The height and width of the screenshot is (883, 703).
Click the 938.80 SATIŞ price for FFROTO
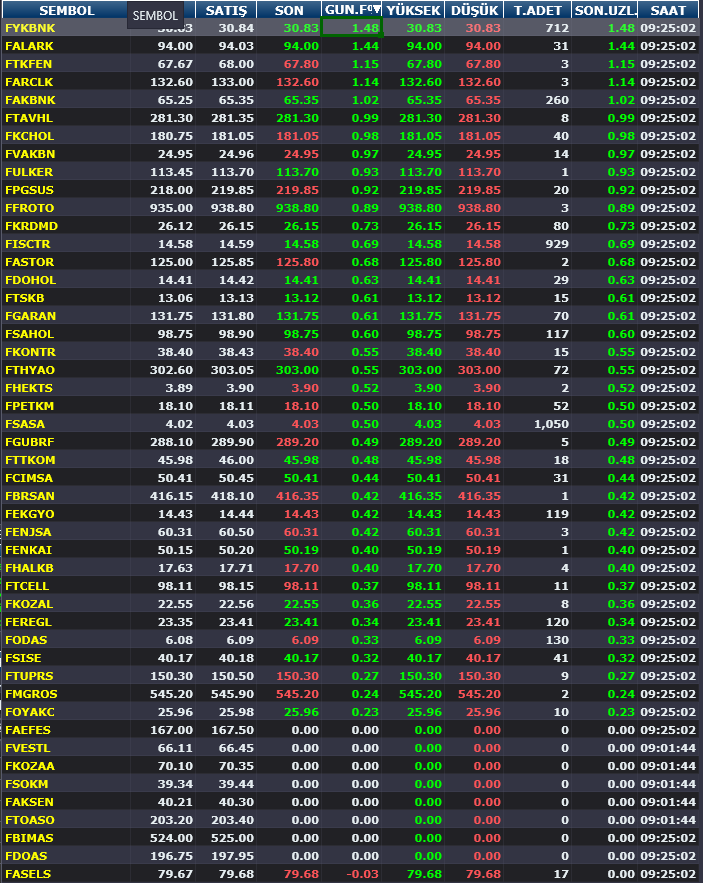tap(232, 208)
